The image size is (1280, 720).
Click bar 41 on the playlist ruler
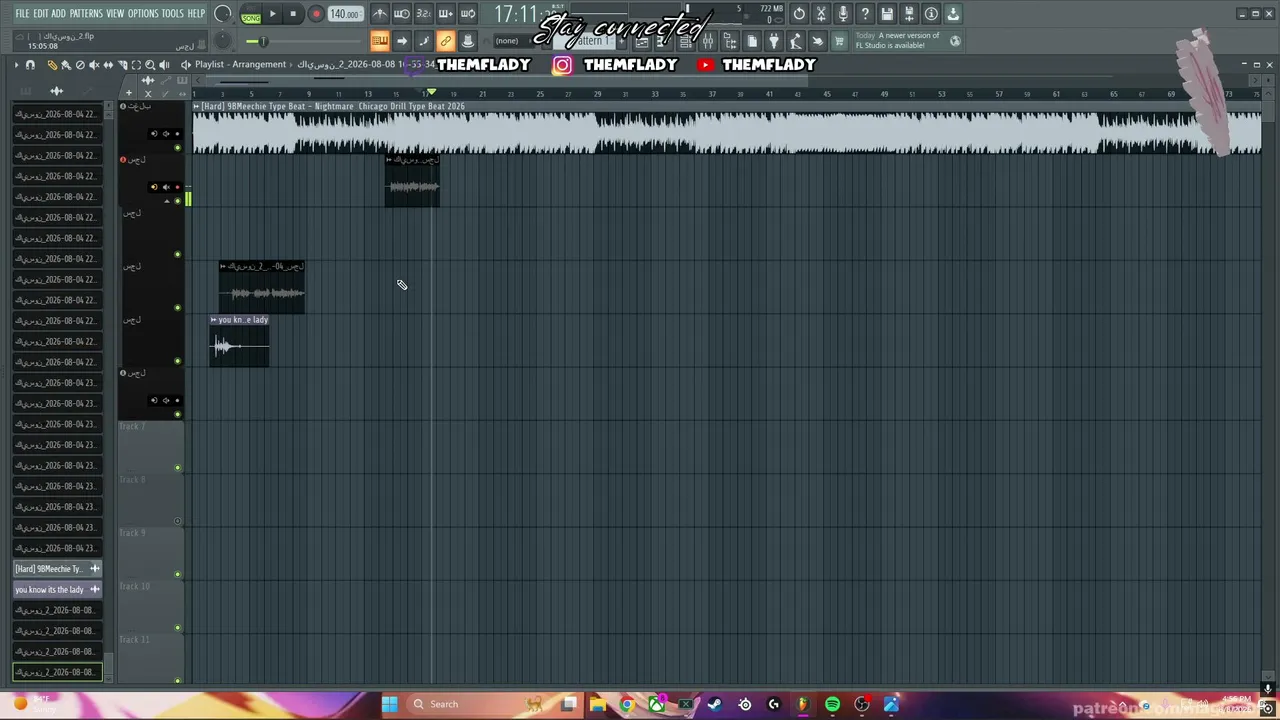(770, 95)
